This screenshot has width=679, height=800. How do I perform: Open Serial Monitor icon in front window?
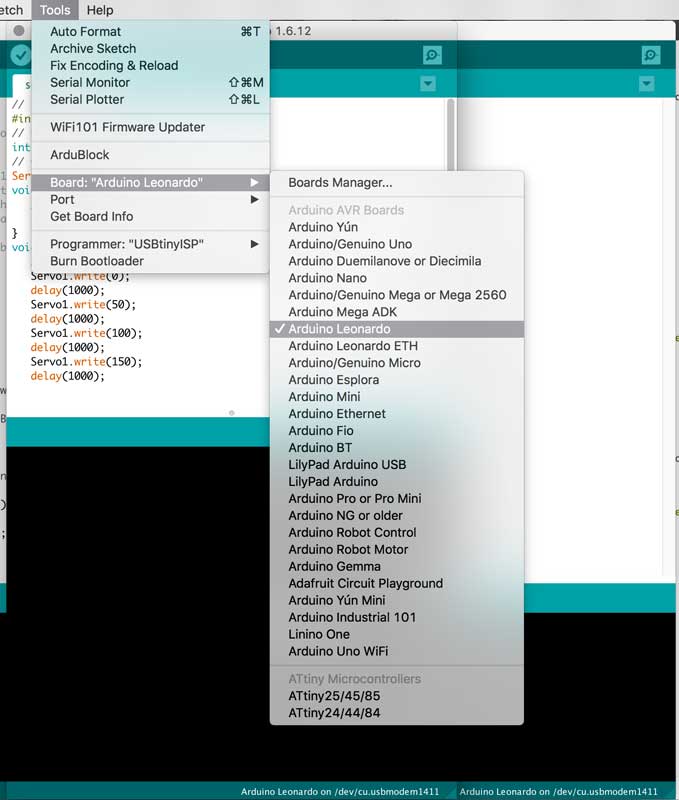432,55
